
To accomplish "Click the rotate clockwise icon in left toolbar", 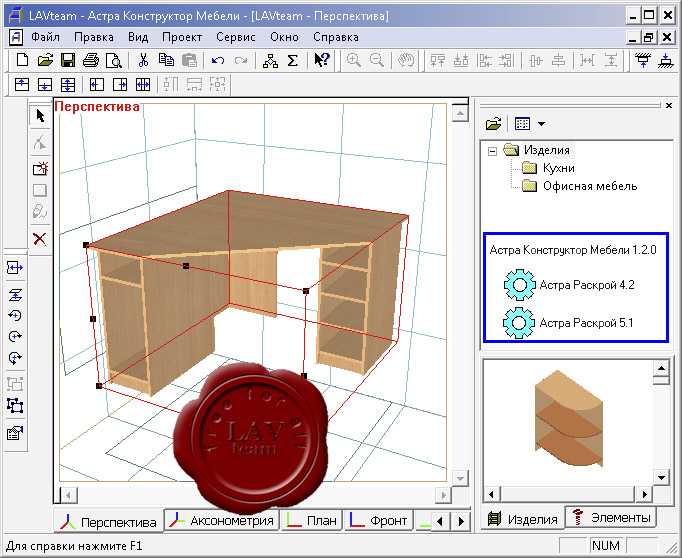I will [x=15, y=336].
